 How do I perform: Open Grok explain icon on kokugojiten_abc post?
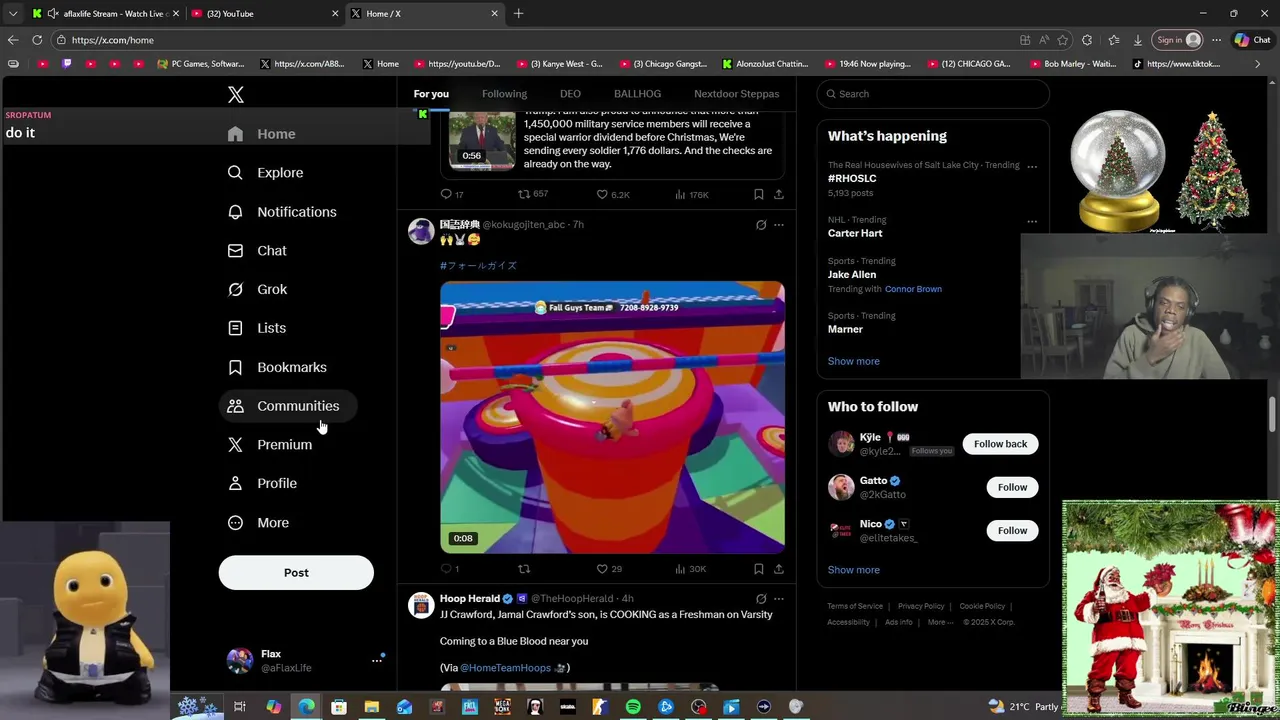click(761, 225)
